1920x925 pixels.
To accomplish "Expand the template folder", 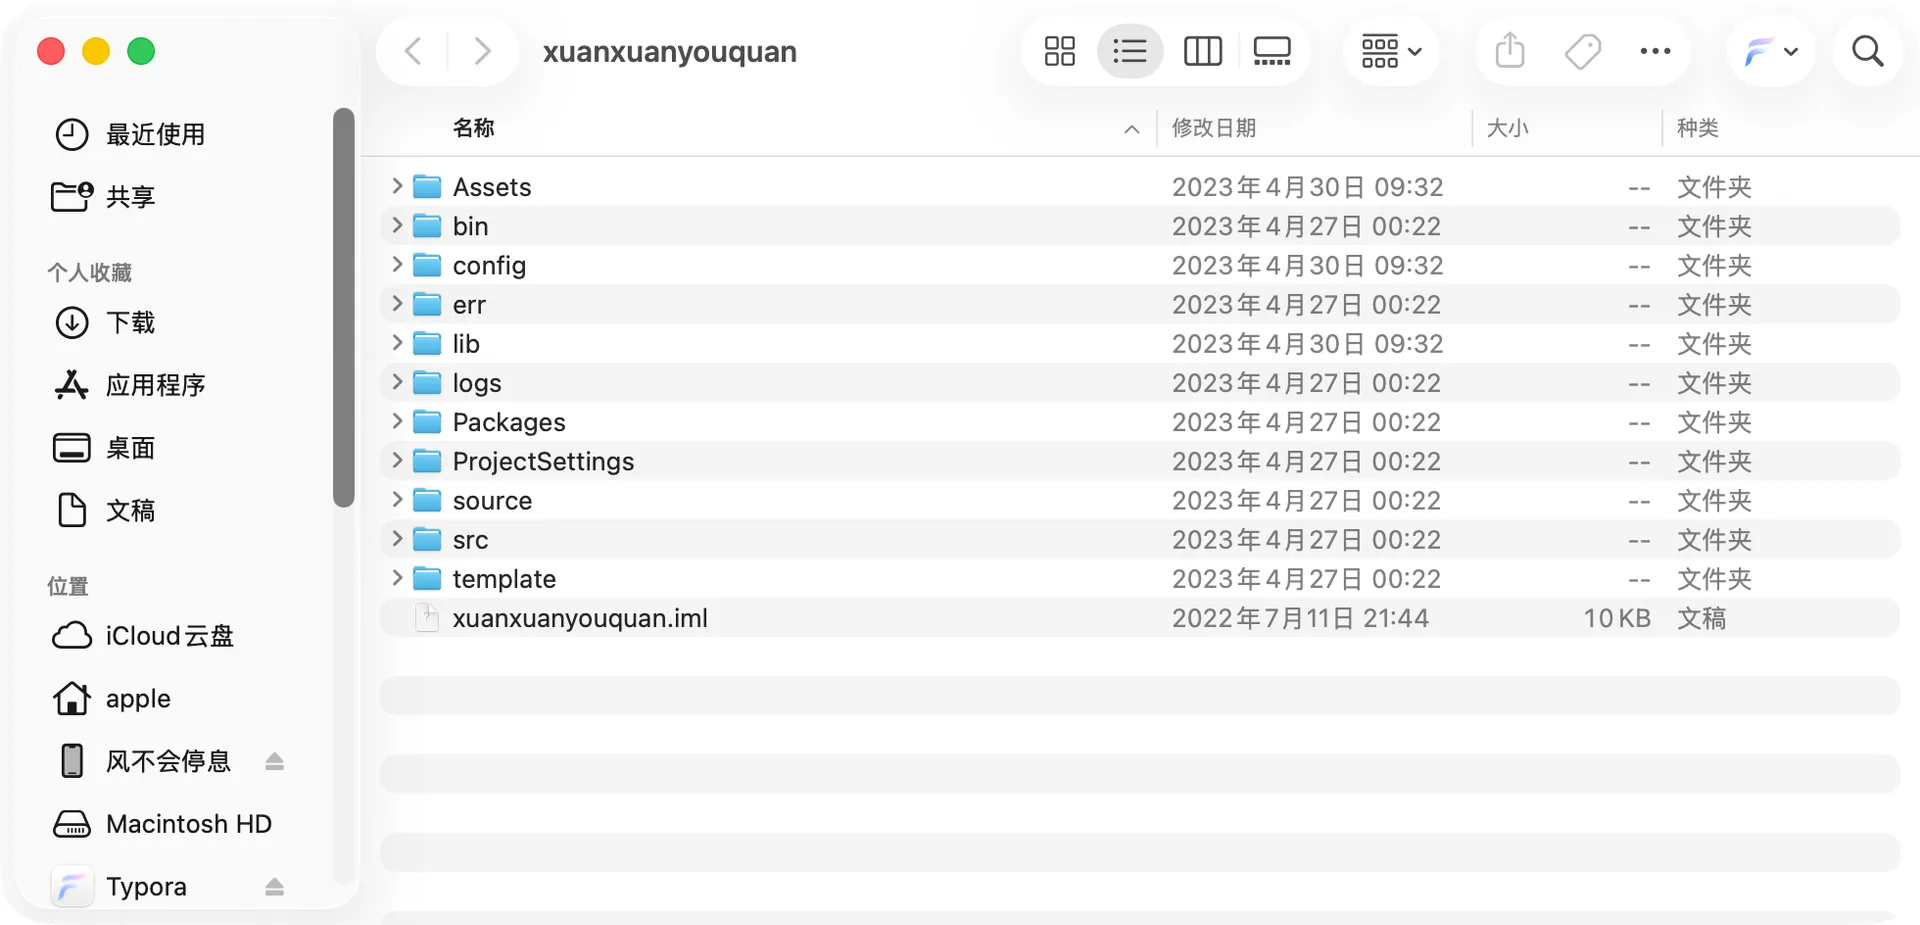I will [x=397, y=578].
